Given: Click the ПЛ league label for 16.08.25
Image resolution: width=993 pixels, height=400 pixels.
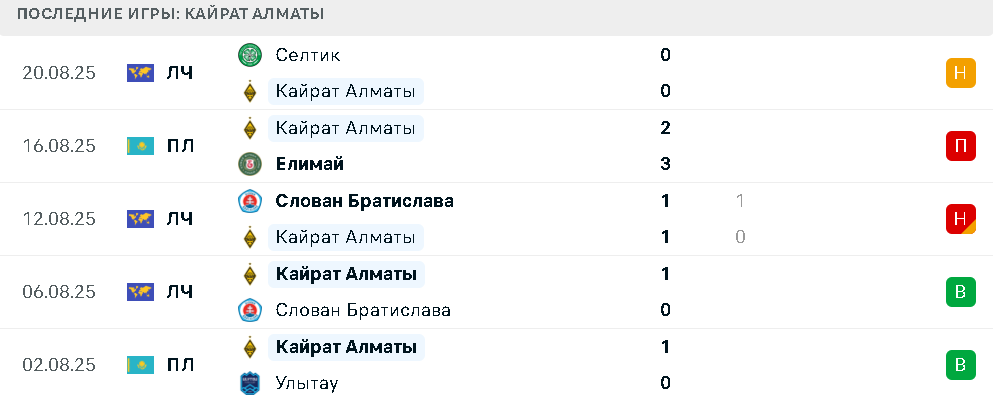Looking at the screenshot, I should [180, 146].
